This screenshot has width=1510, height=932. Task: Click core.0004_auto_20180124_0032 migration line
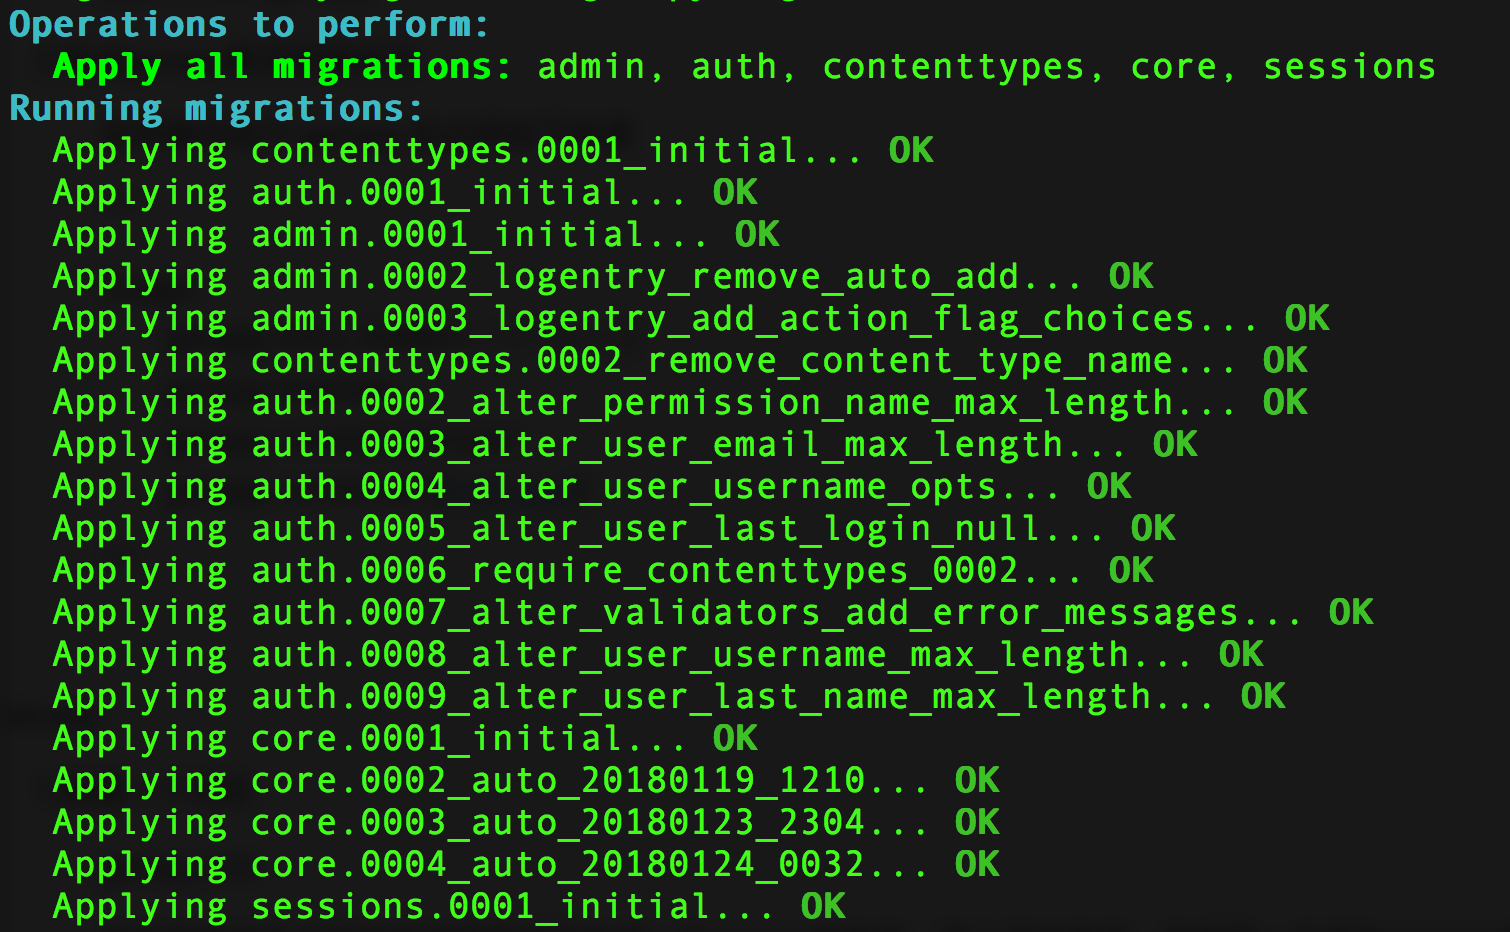coord(527,864)
